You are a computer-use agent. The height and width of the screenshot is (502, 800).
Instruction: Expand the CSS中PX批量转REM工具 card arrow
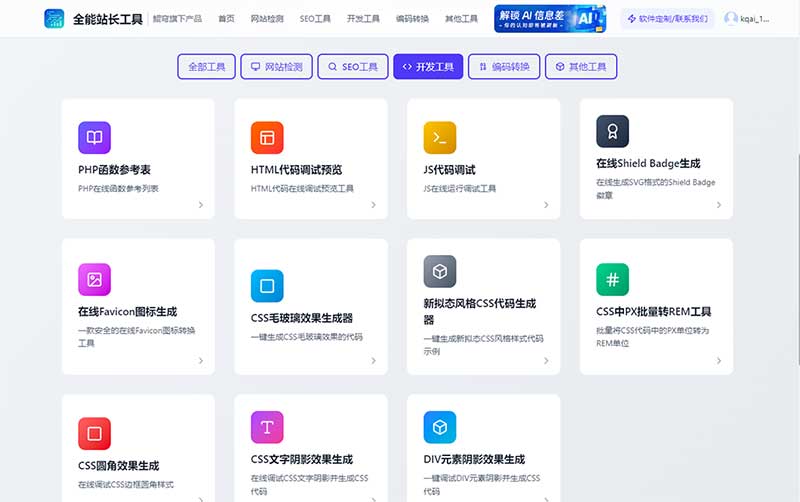pos(718,360)
